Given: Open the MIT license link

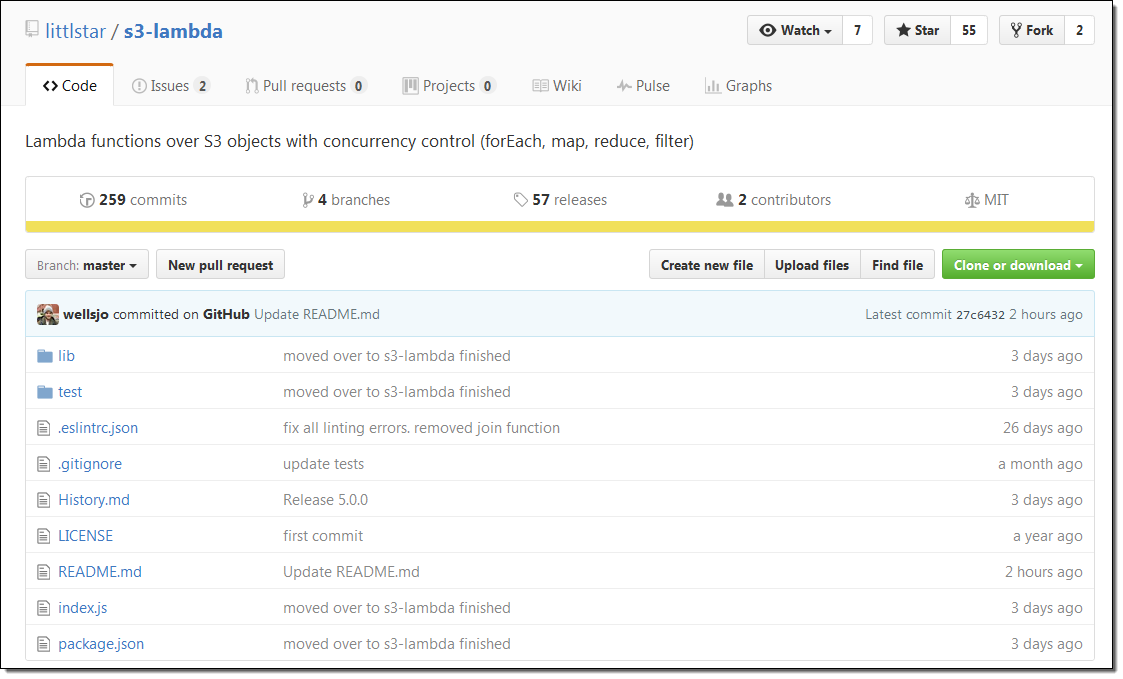Looking at the screenshot, I should pyautogui.click(x=987, y=201).
